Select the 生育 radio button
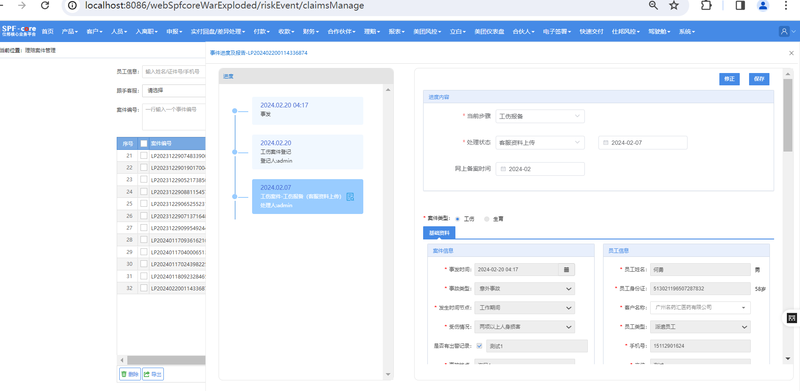 pos(487,219)
